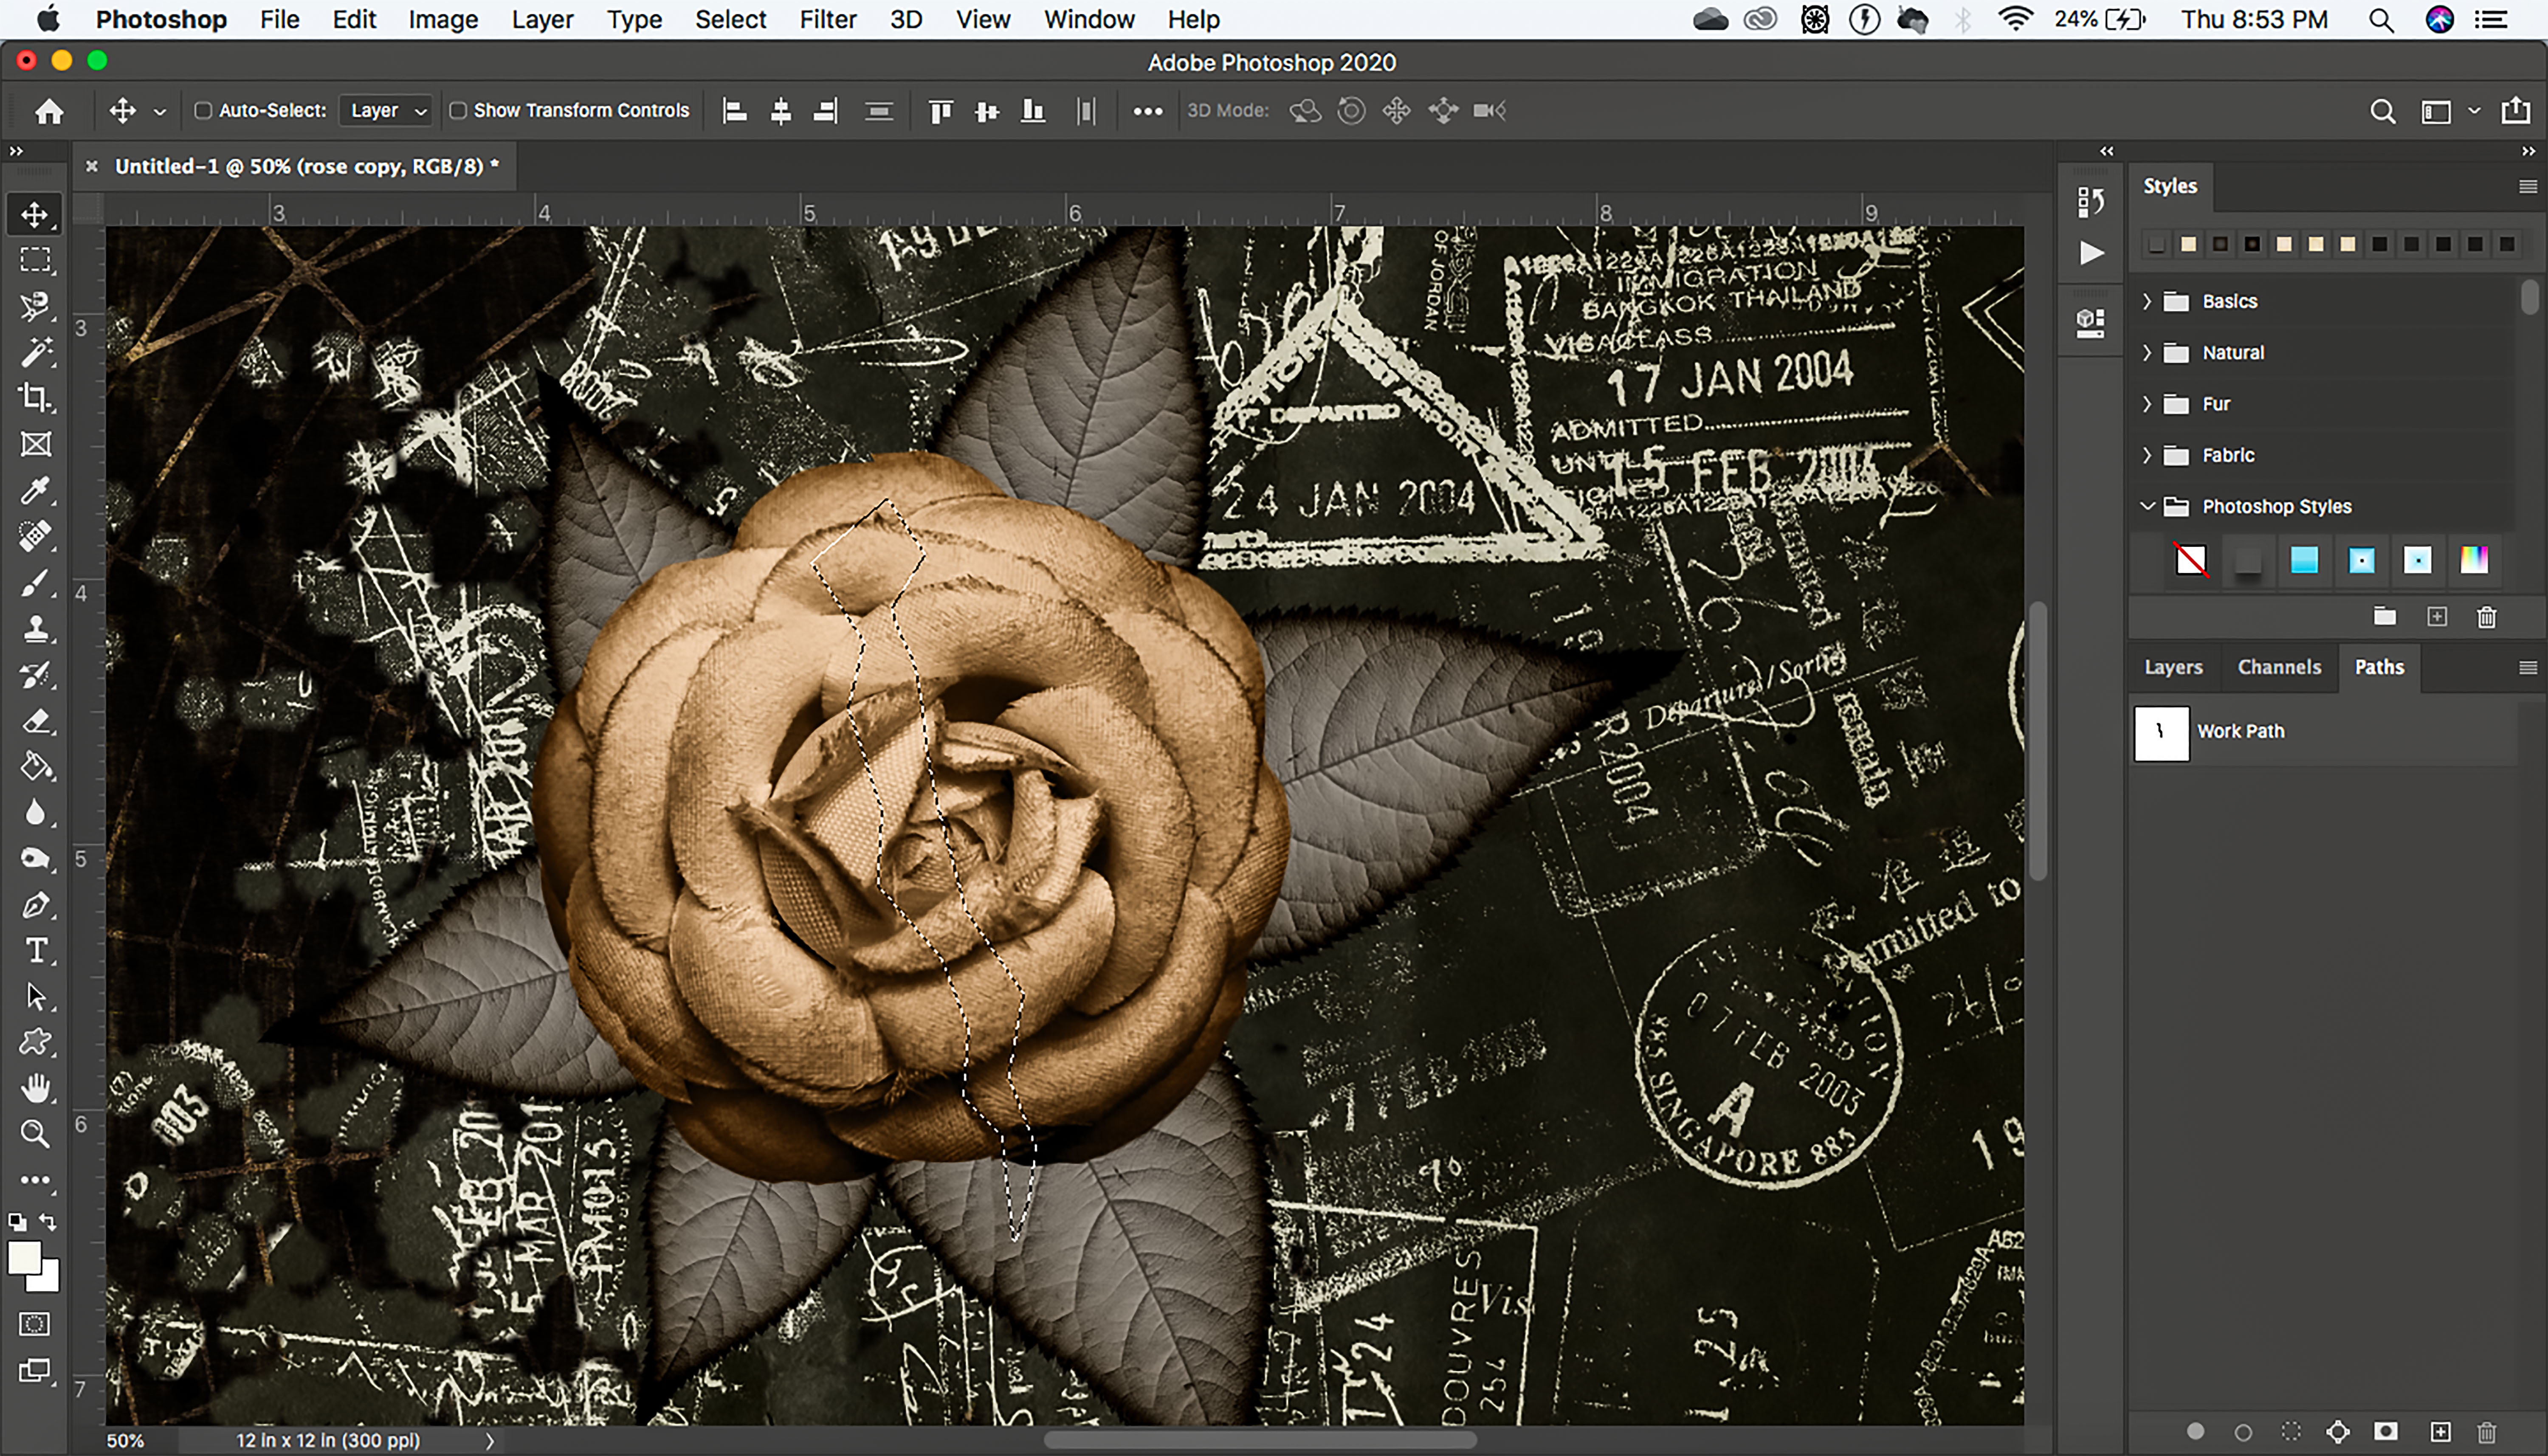Select the Crop tool
This screenshot has width=2548, height=1456.
(x=35, y=398)
